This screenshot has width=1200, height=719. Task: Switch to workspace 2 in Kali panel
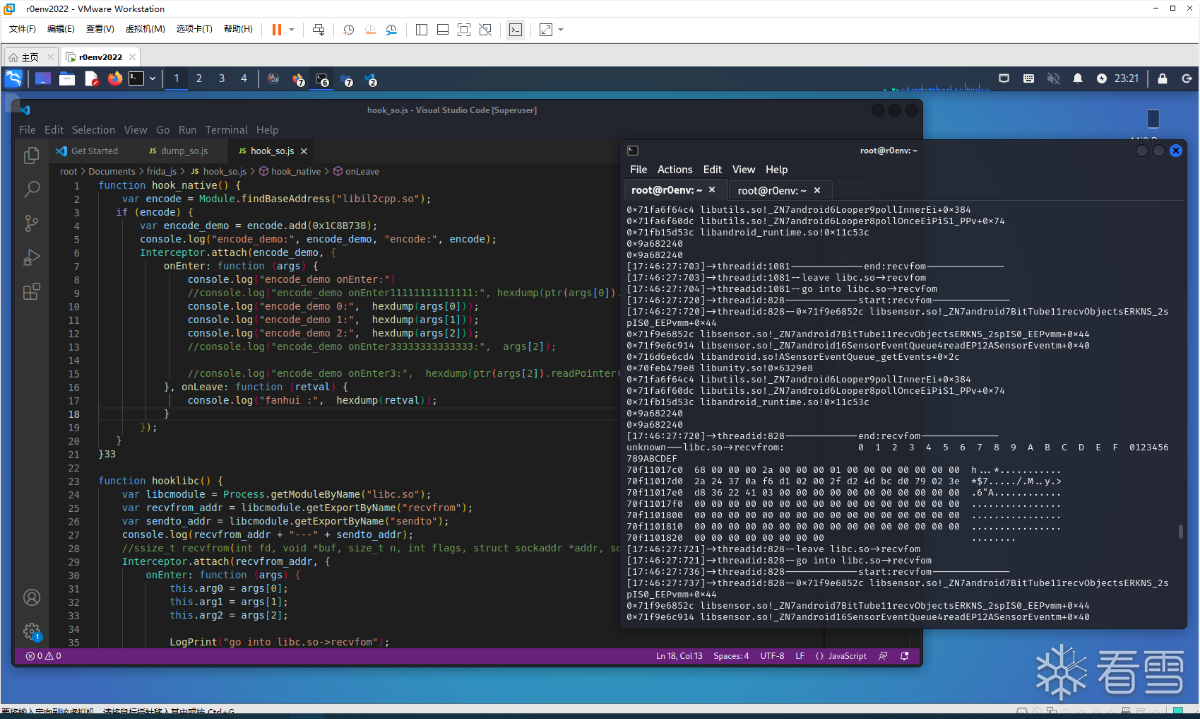(x=199, y=78)
